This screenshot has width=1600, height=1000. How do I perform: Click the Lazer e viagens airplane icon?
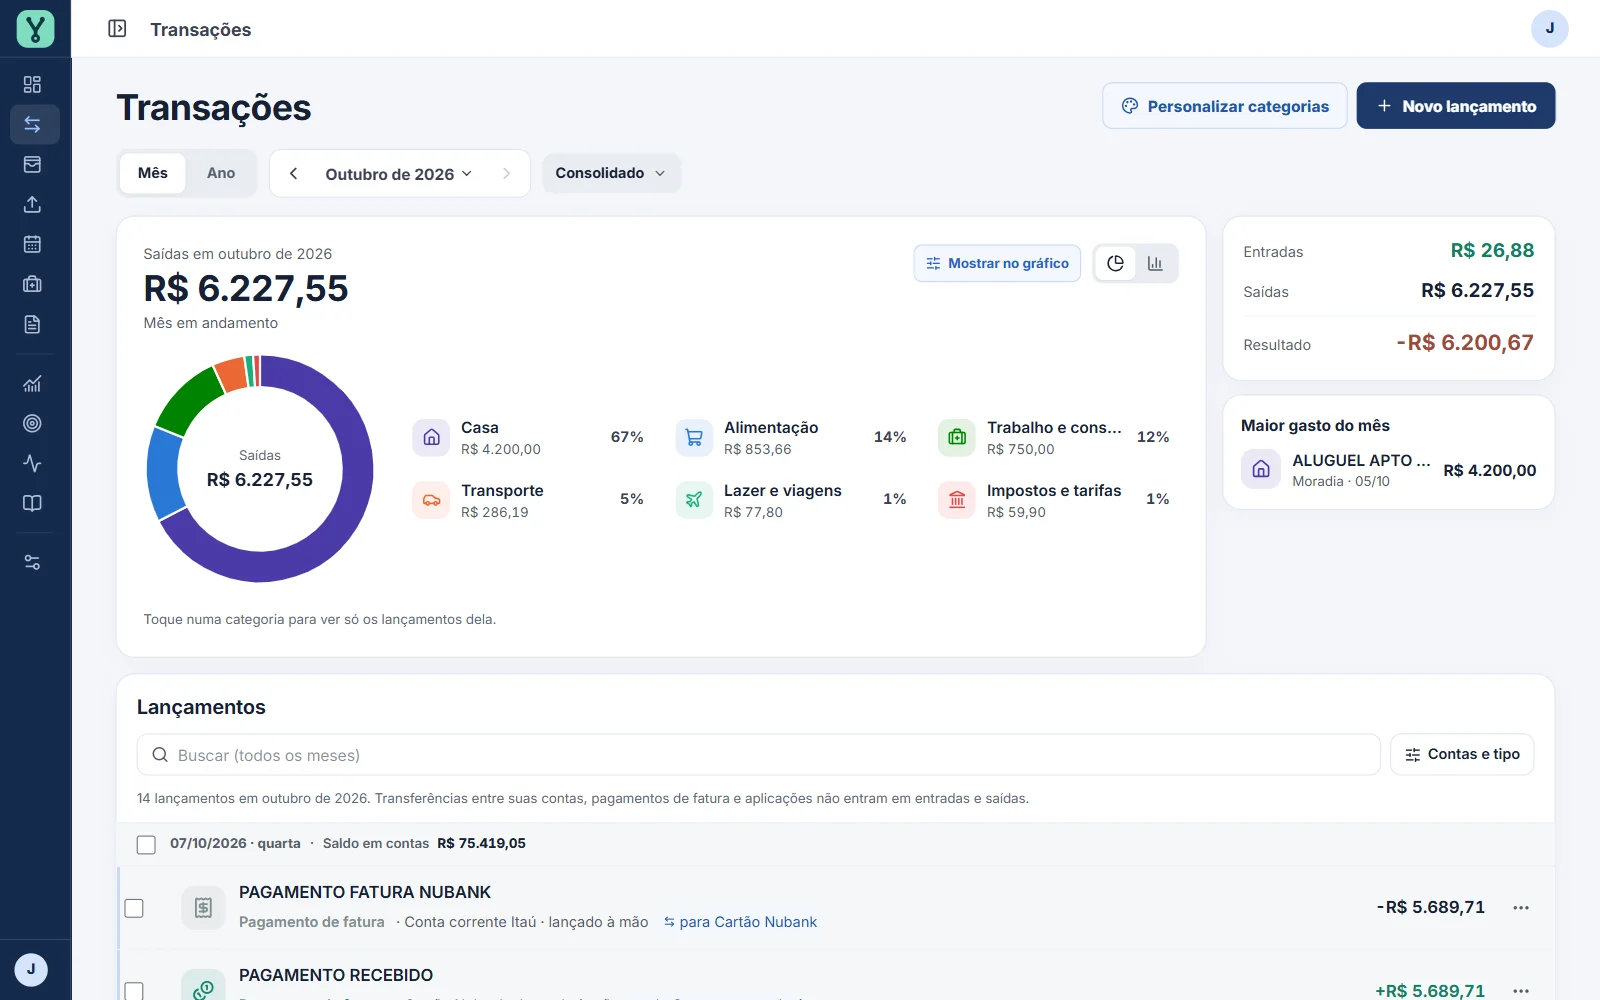click(x=694, y=500)
